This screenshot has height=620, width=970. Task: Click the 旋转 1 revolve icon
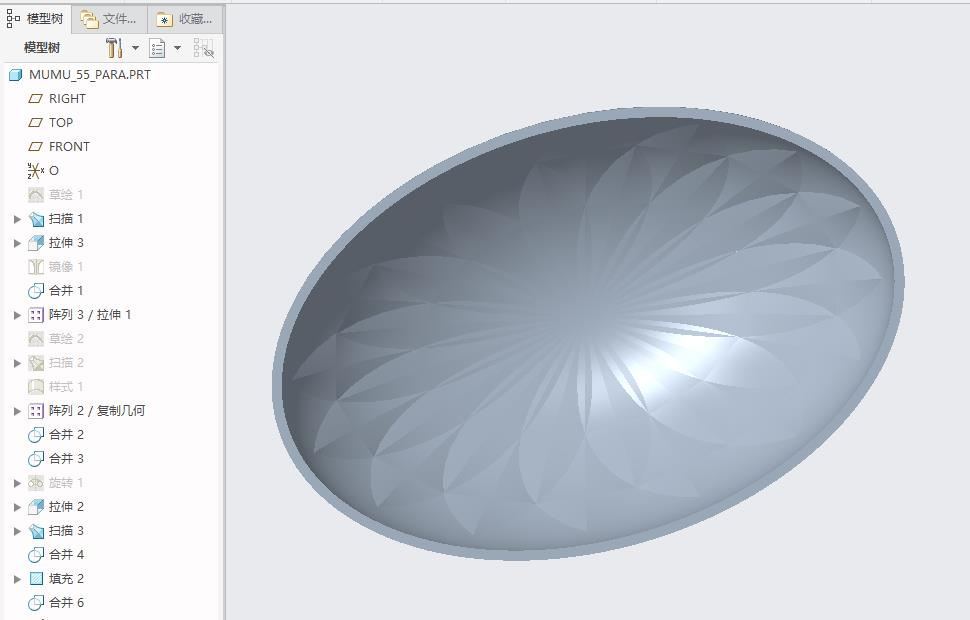pos(36,483)
